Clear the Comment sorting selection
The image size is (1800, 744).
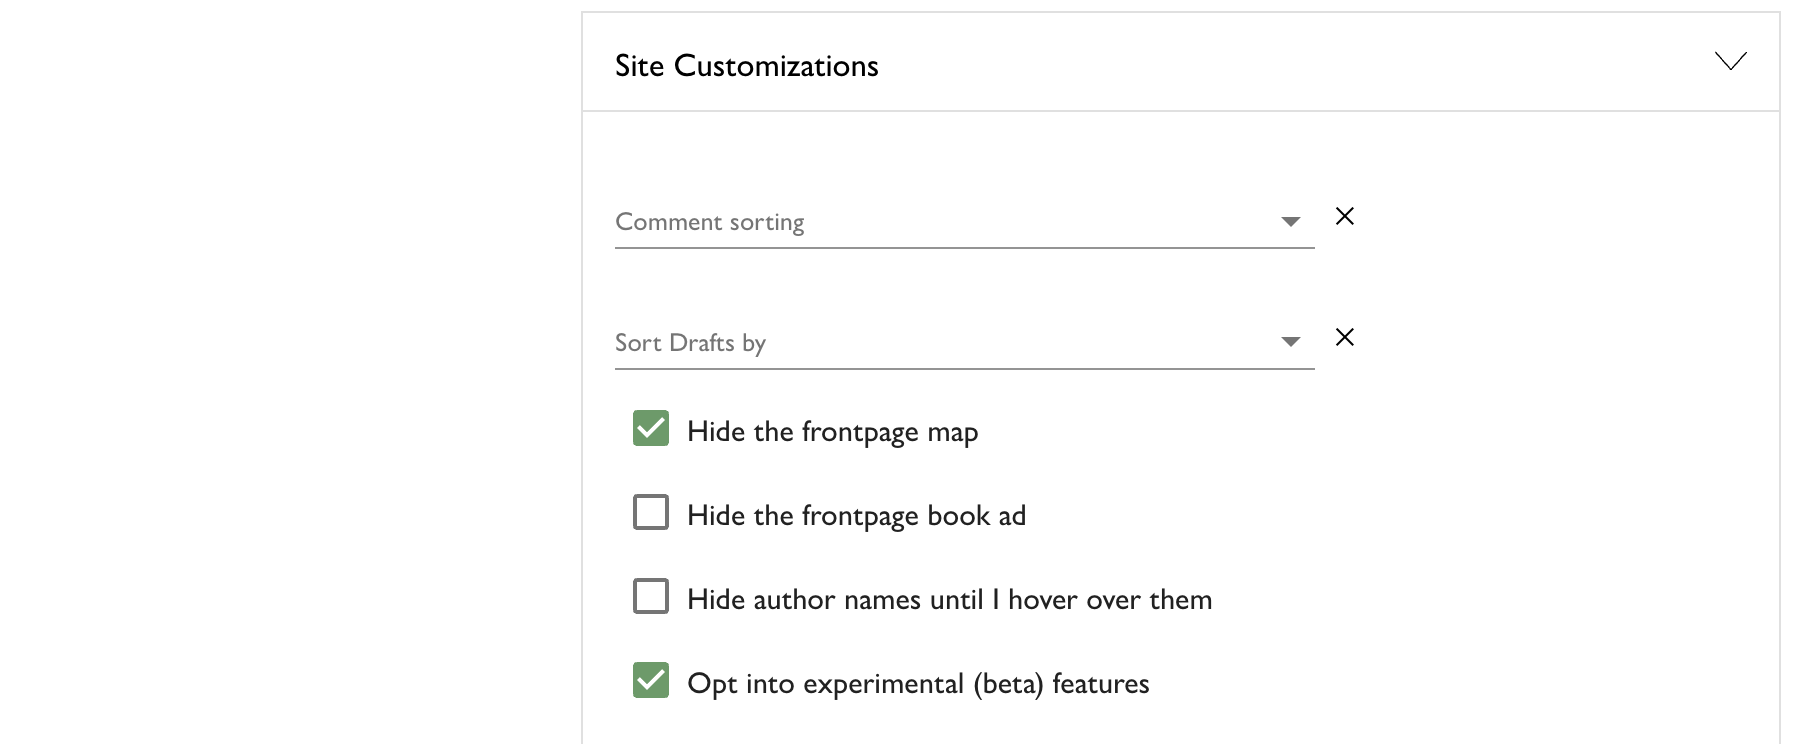pyautogui.click(x=1345, y=216)
